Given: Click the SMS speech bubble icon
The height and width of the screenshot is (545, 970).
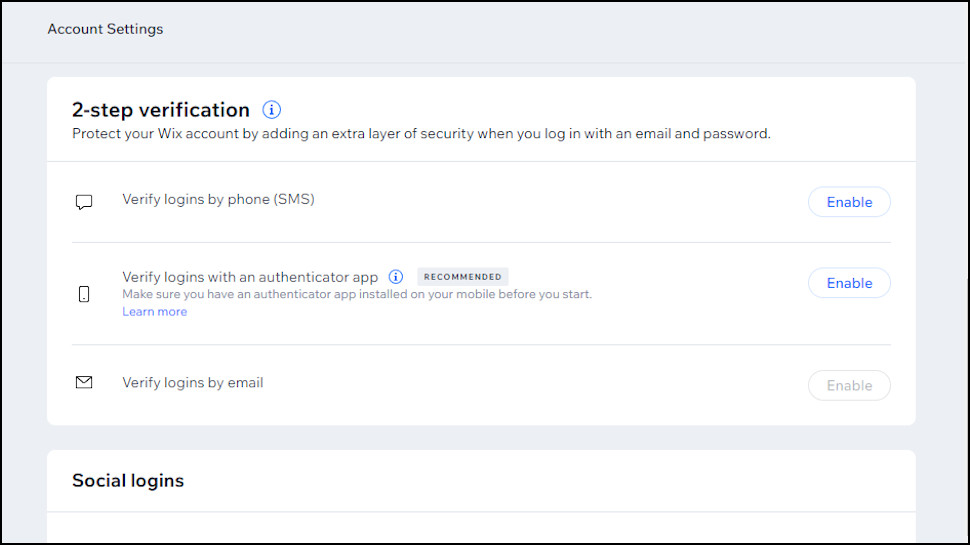Looking at the screenshot, I should pos(84,202).
